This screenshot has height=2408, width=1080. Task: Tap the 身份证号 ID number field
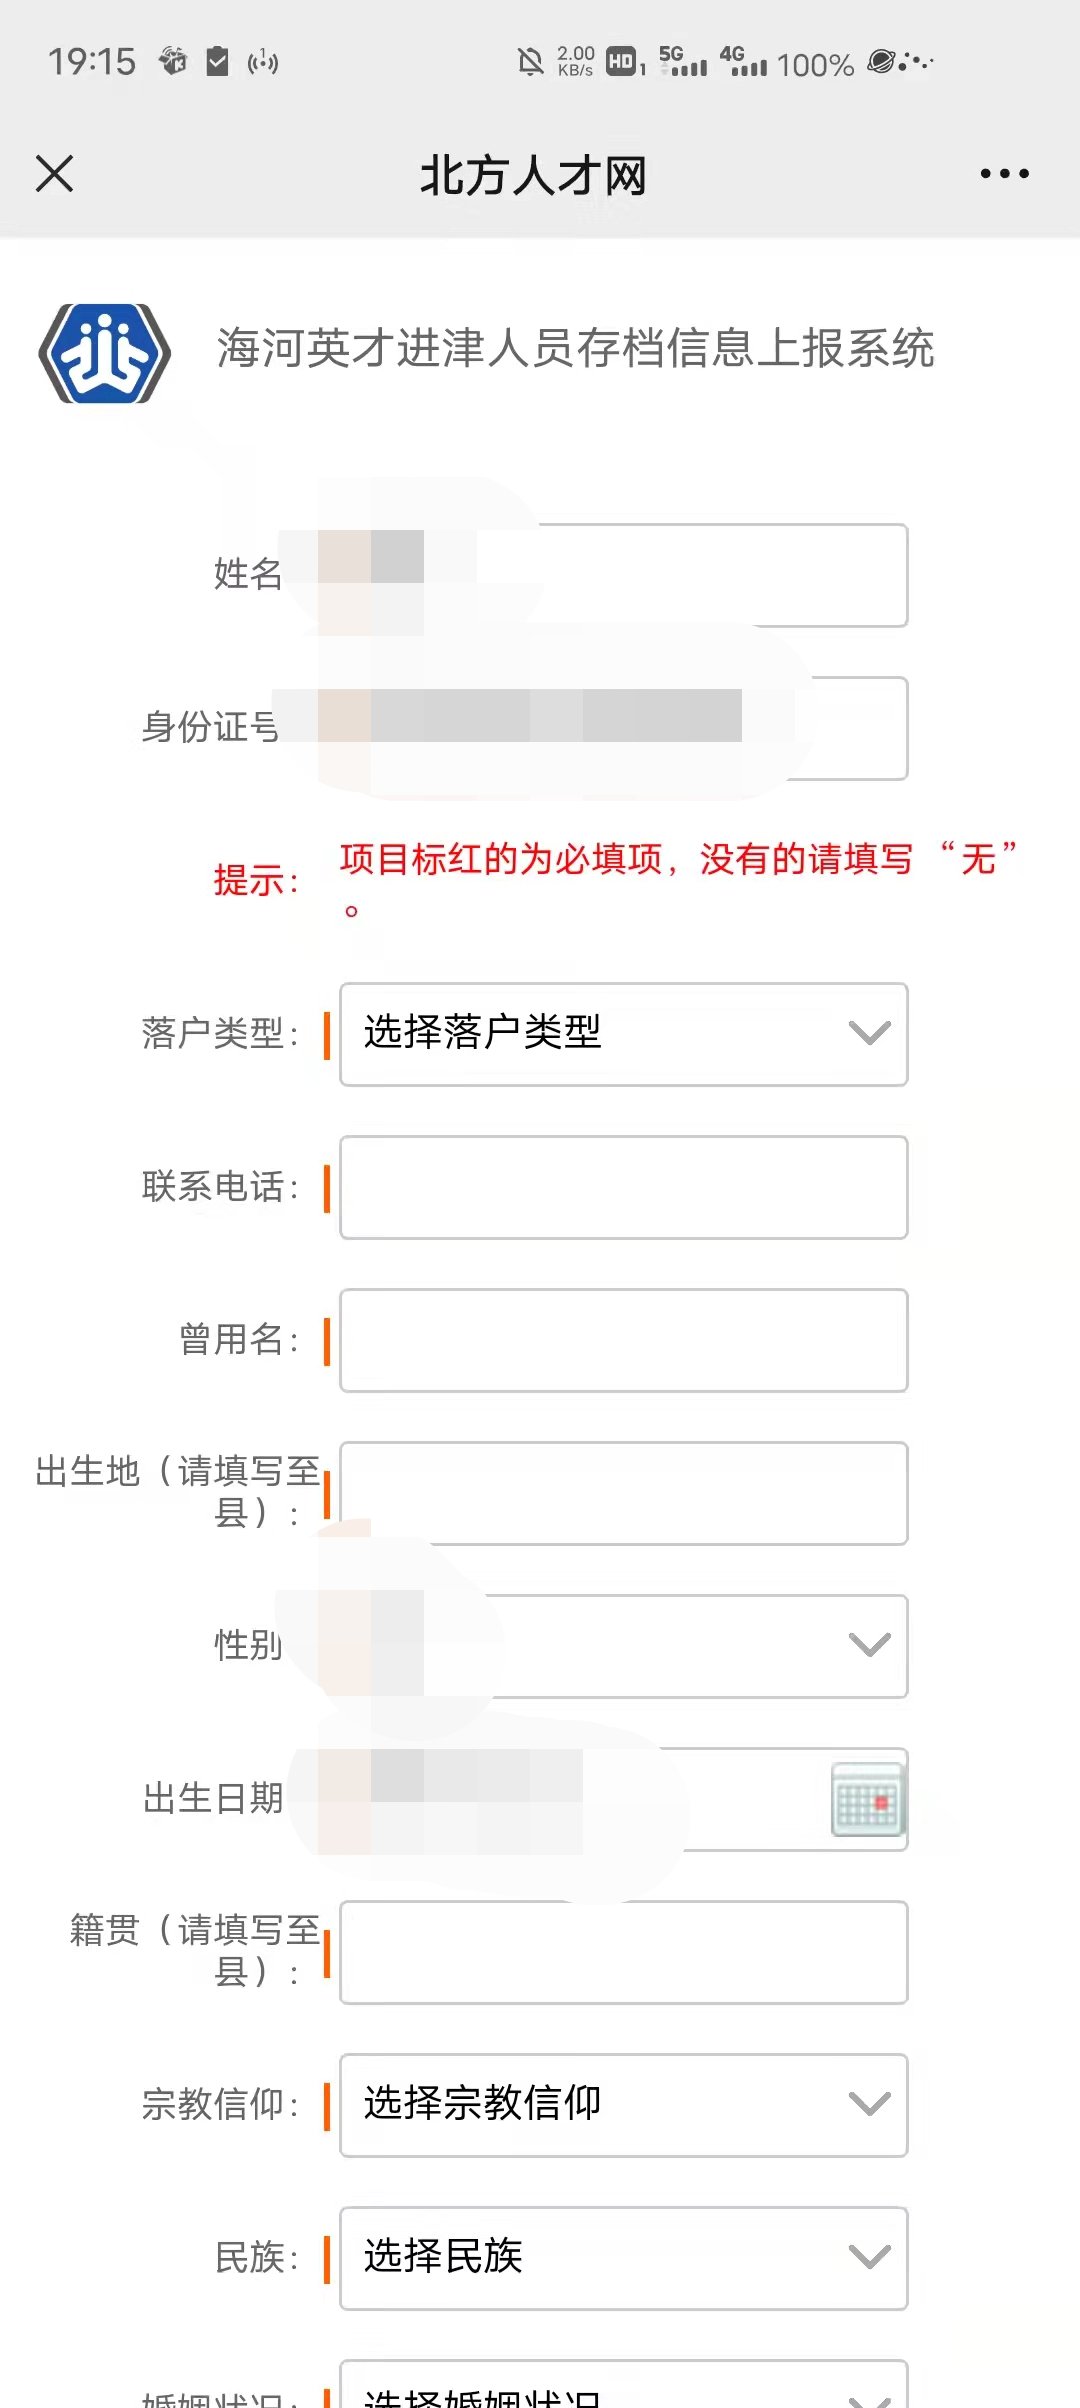(850, 728)
